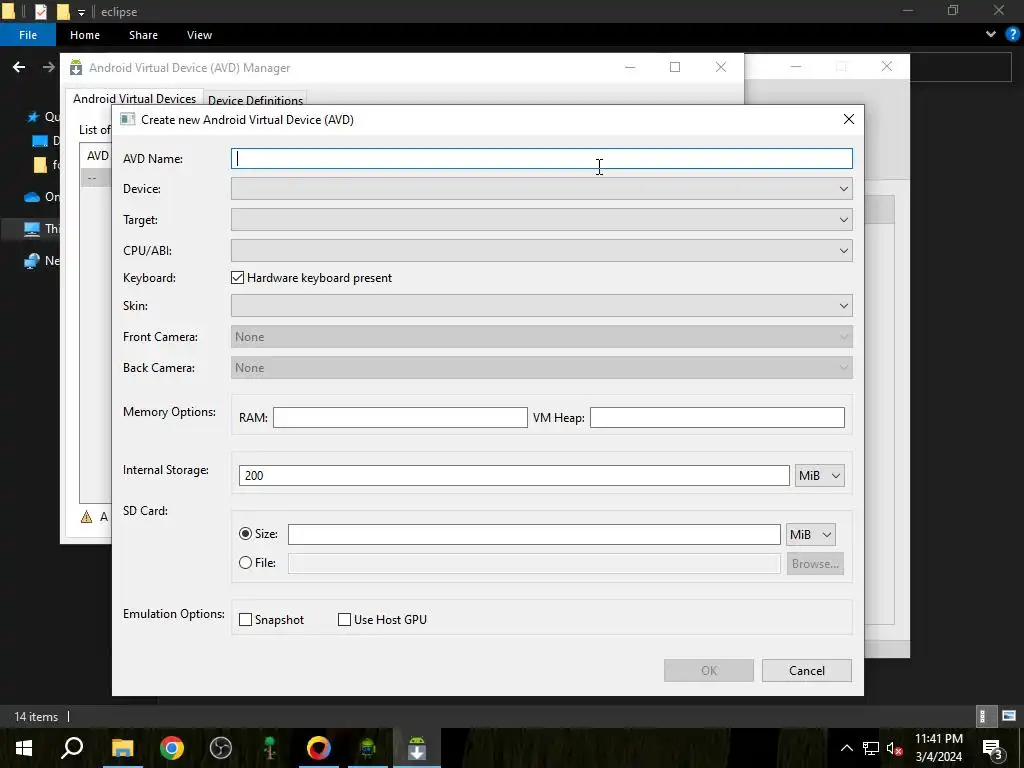Close the Create new AVD dialog

click(x=848, y=119)
